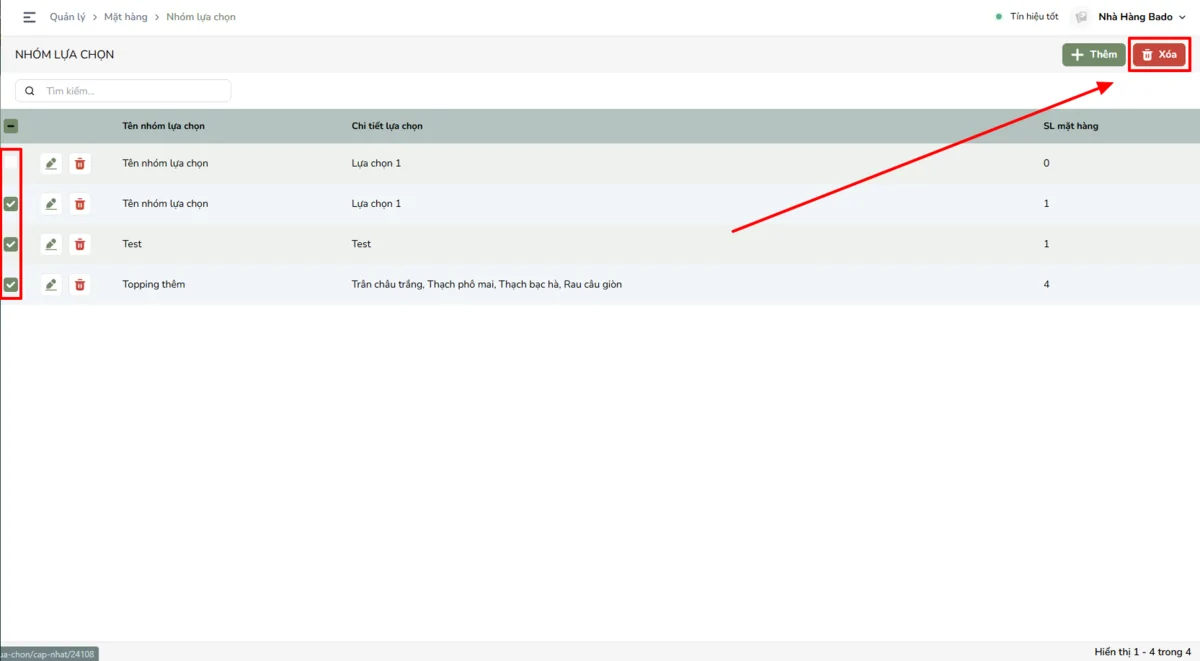Delete the option group with 0 items

(x=80, y=163)
